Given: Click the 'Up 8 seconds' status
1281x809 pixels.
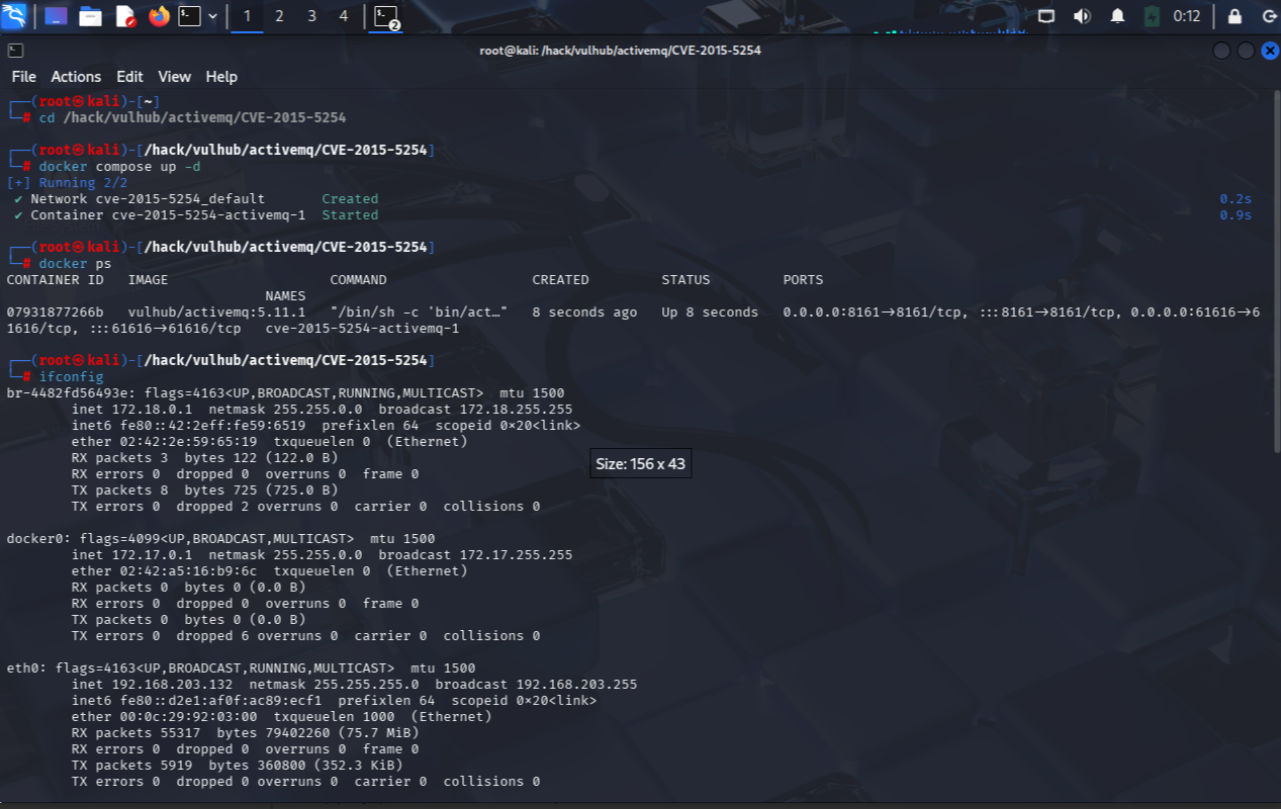Looking at the screenshot, I should coord(710,312).
